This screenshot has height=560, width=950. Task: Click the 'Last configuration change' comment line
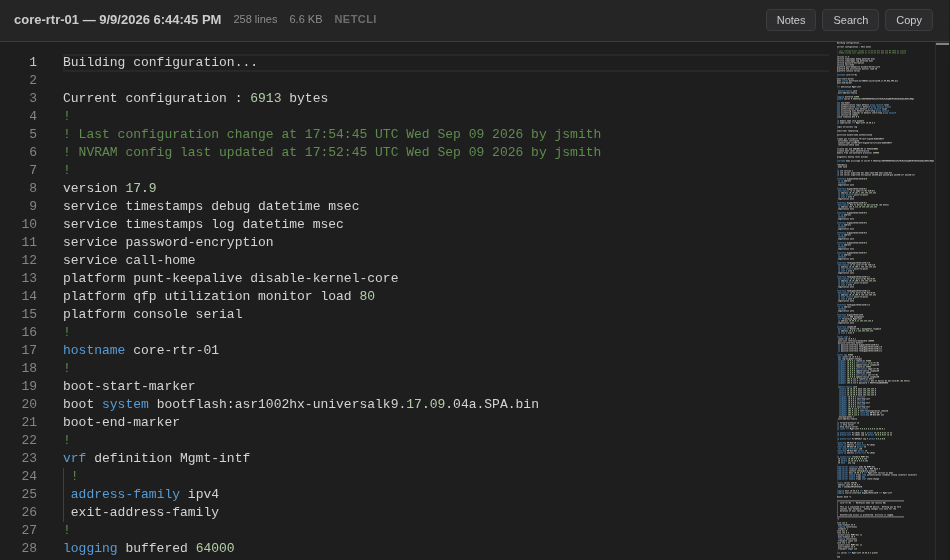tap(332, 134)
